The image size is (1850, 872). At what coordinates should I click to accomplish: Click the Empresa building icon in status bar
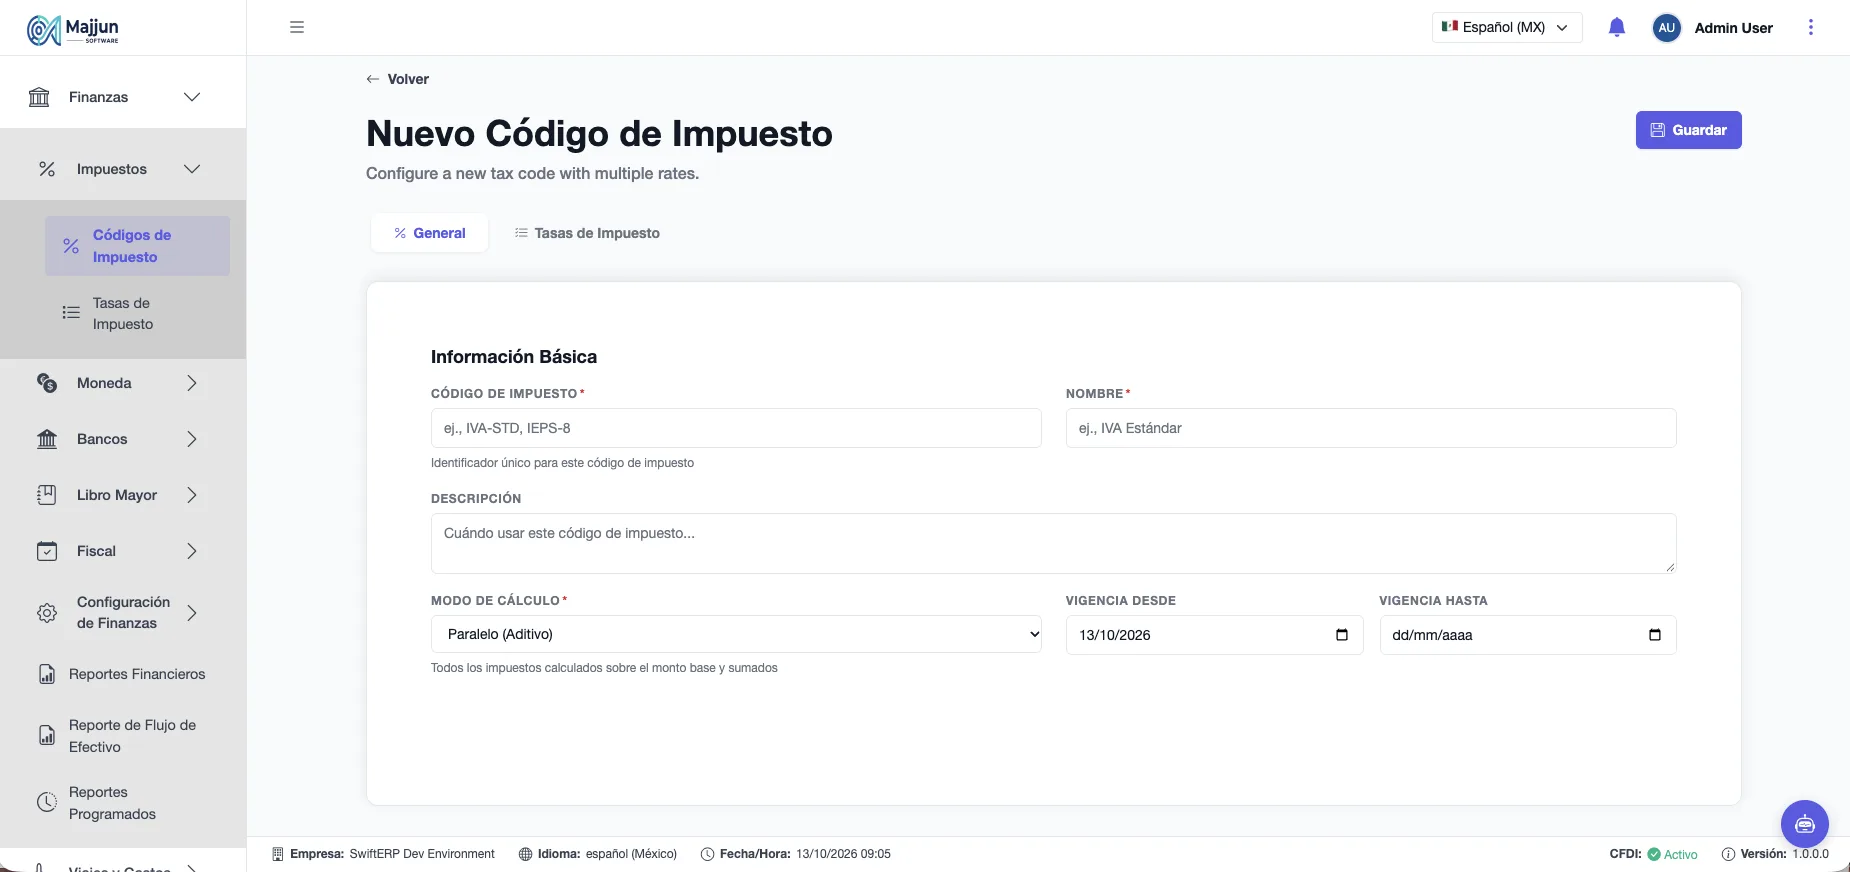coord(278,854)
